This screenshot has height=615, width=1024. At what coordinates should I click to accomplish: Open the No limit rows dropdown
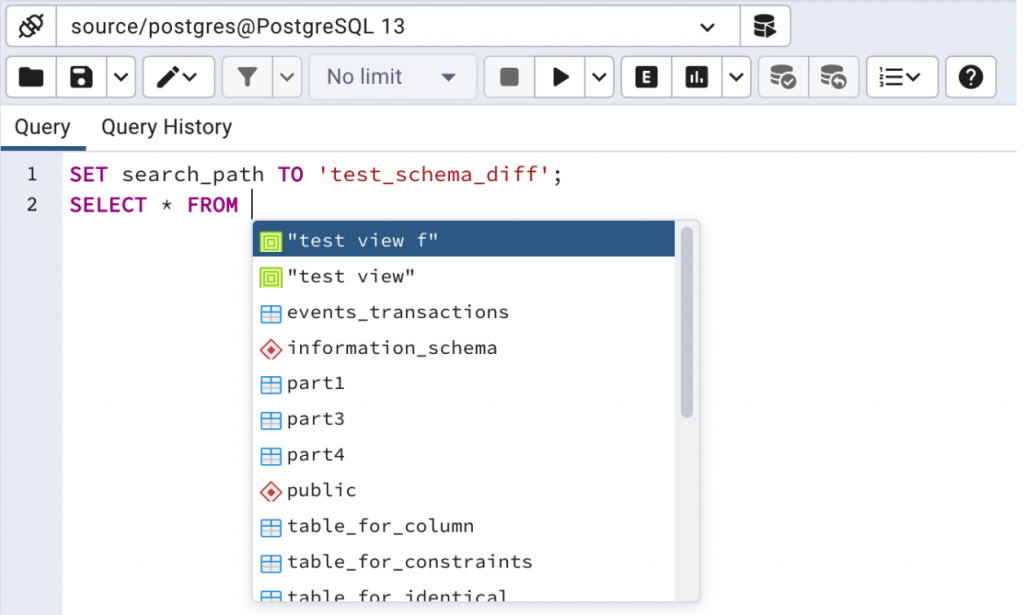point(392,77)
